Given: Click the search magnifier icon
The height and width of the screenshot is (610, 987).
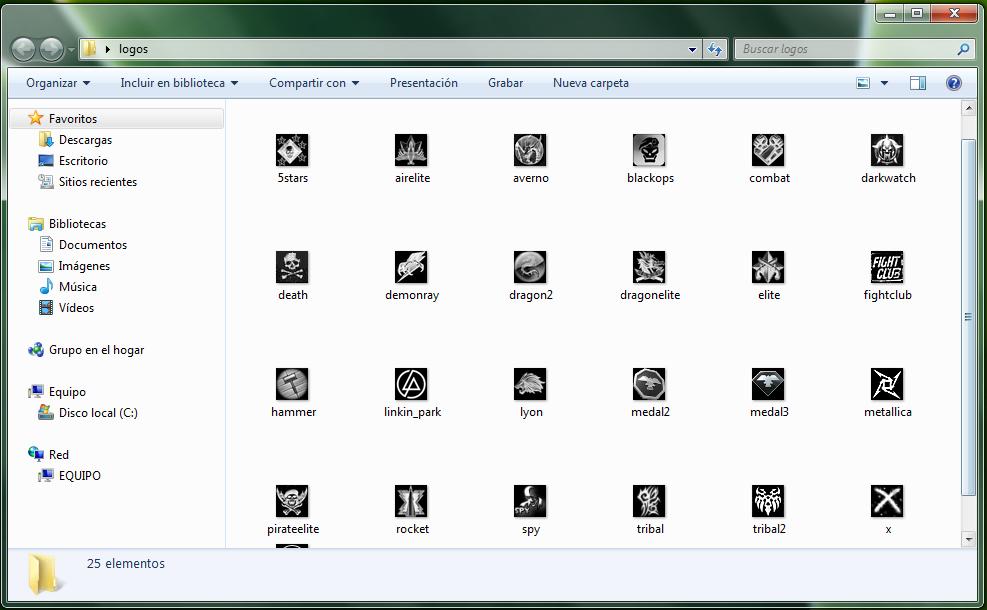Looking at the screenshot, I should (x=963, y=49).
